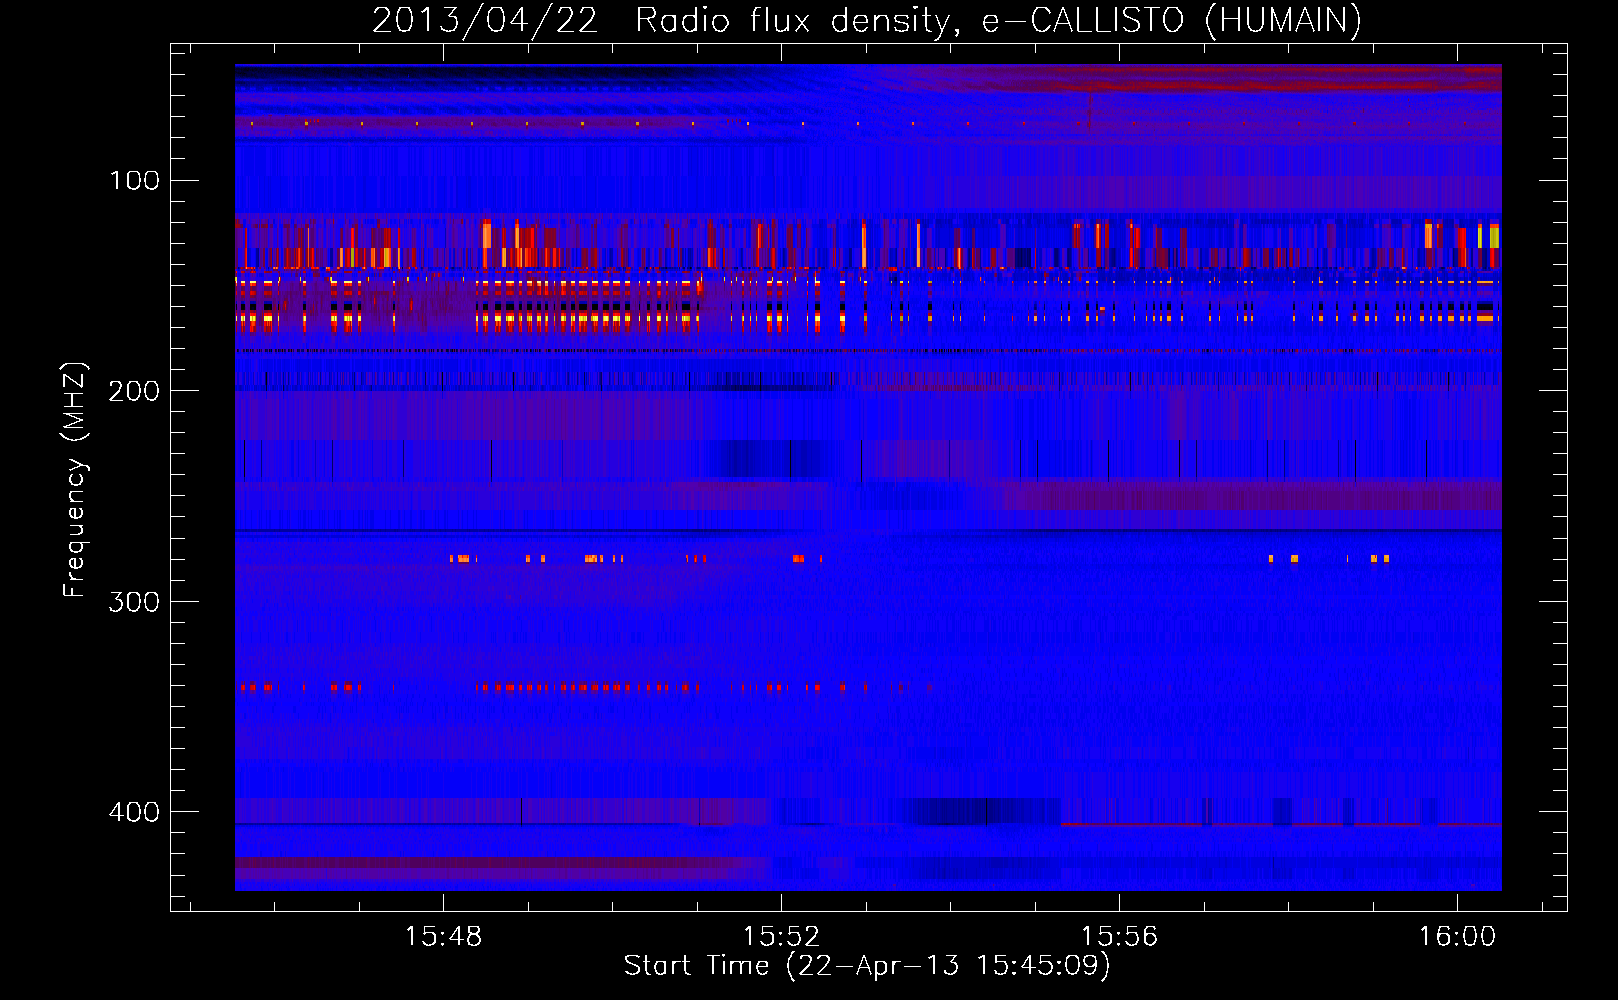The height and width of the screenshot is (1000, 1618).
Task: Click the 200 frequency tick label
Action: coord(134,391)
